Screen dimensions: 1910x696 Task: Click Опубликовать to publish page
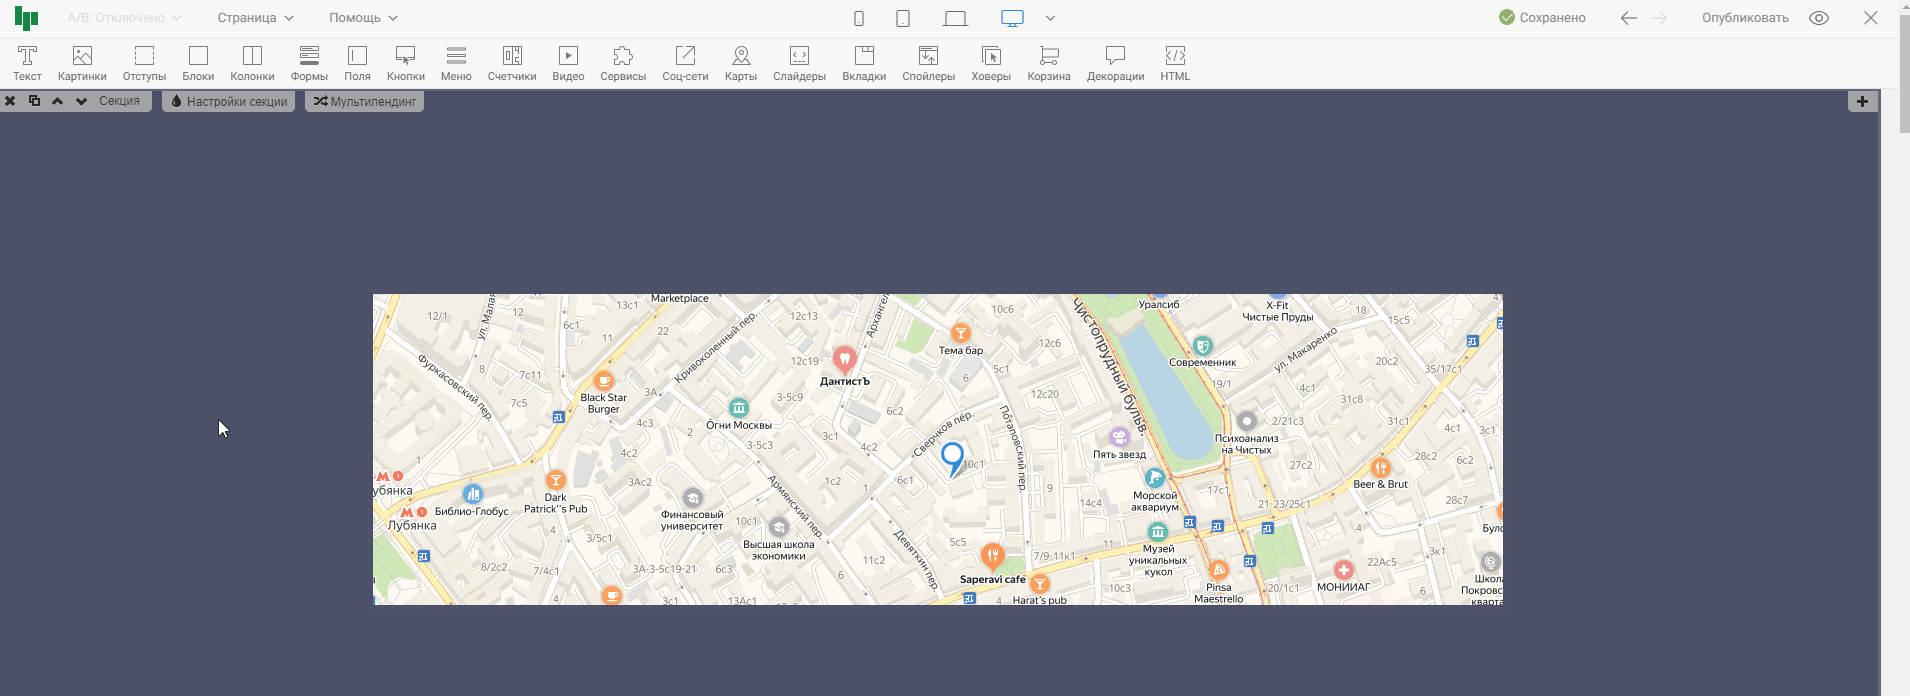coord(1745,18)
